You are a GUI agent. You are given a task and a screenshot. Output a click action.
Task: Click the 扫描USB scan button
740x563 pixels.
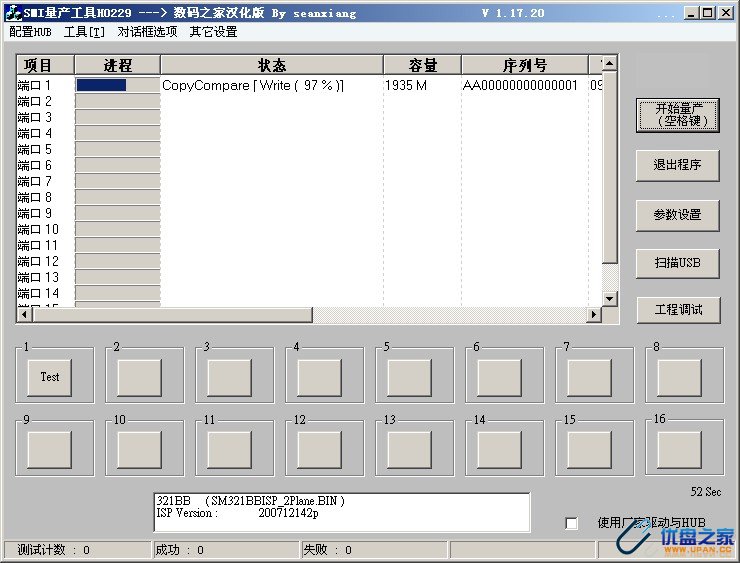click(x=677, y=262)
